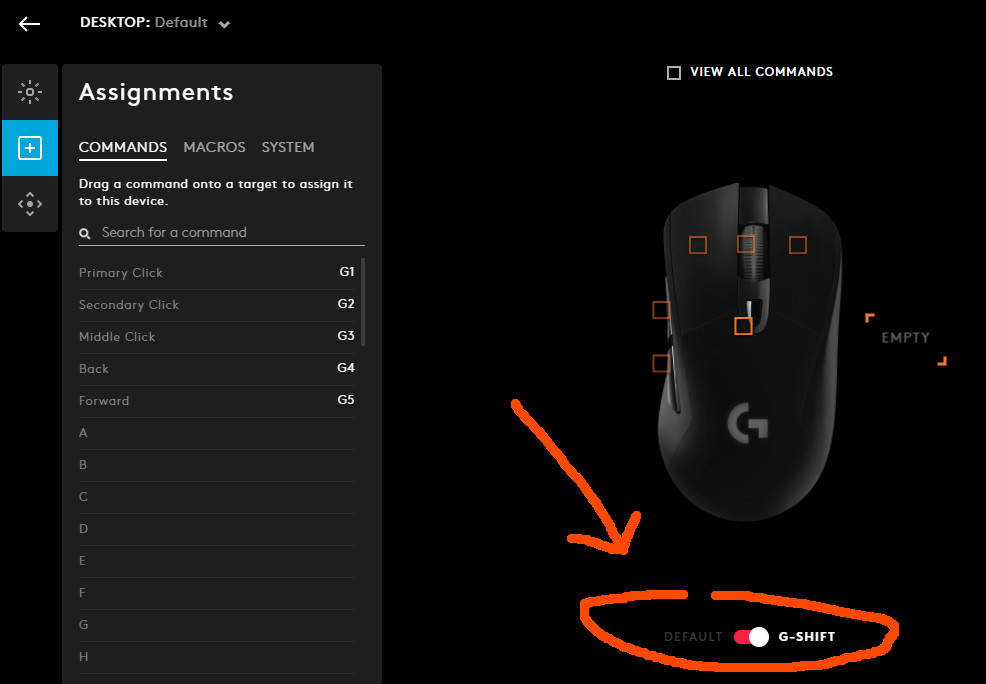Select the DPI button marker below scroll wheel

[x=742, y=326]
